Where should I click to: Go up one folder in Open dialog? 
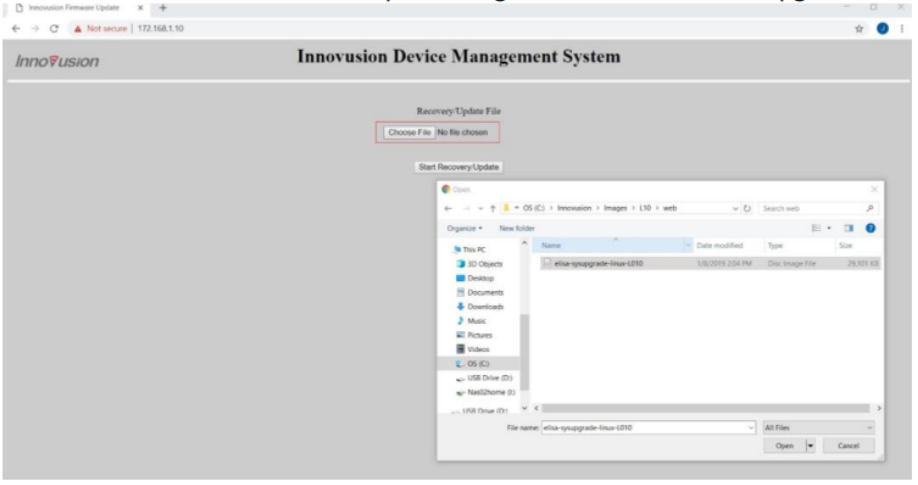[493, 208]
